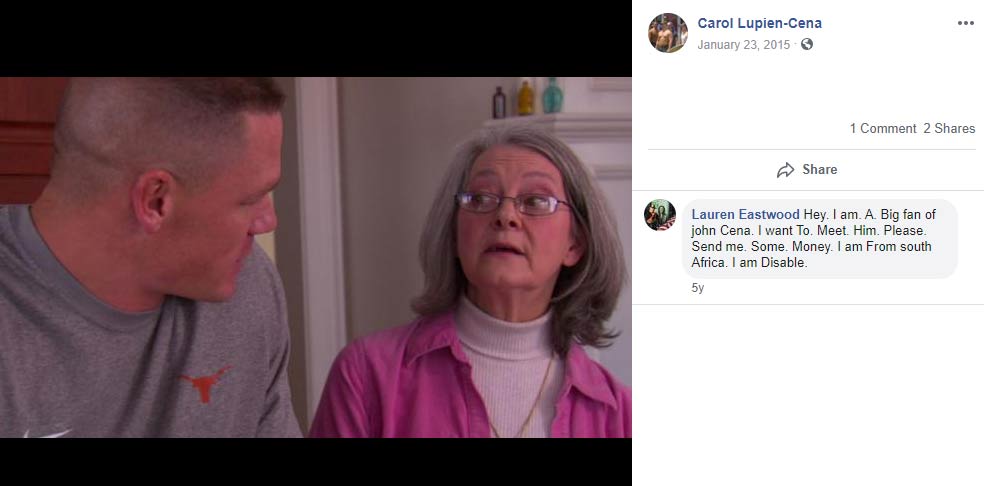Image resolution: width=984 pixels, height=486 pixels.
Task: Open Lauren Eastwood's avatar thumbnail
Action: click(x=660, y=215)
